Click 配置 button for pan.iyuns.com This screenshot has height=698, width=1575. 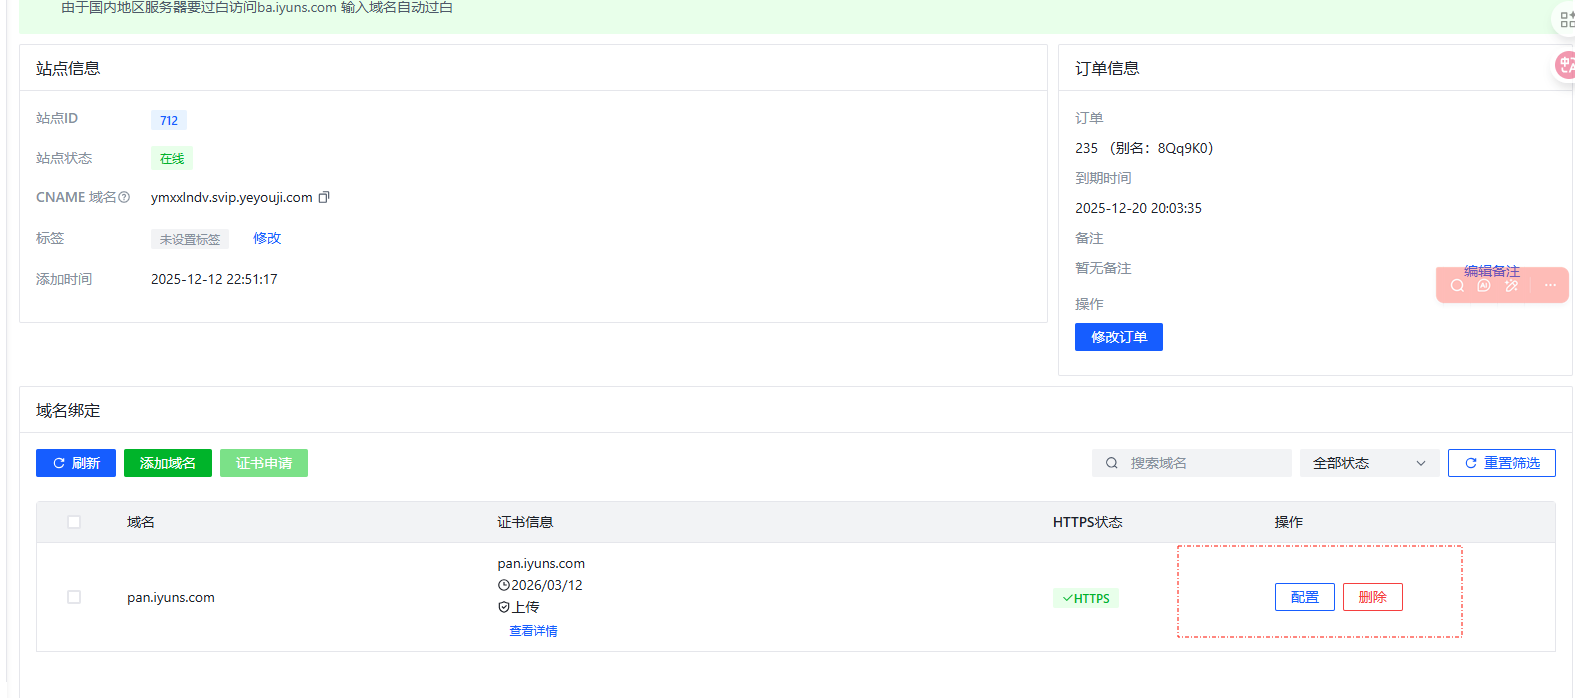(1304, 597)
